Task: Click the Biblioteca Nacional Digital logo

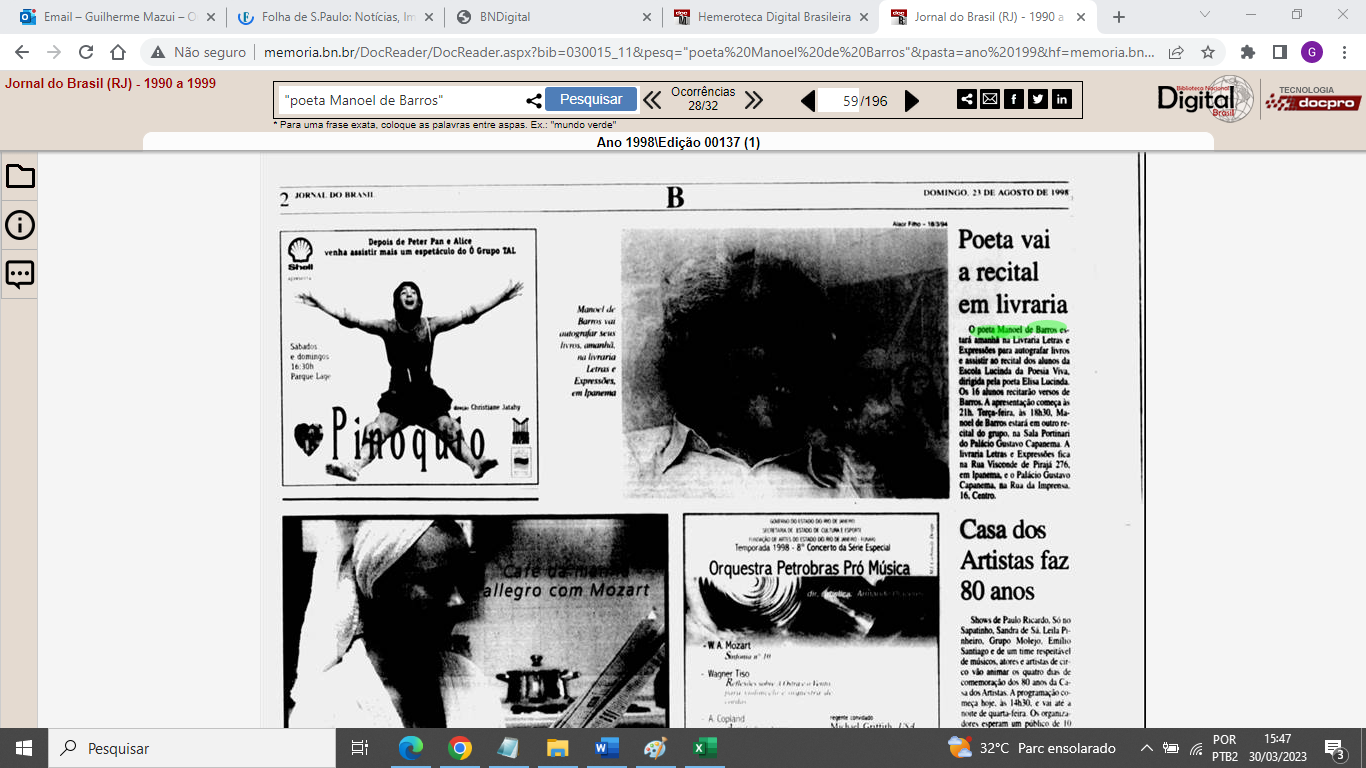Action: point(1205,98)
